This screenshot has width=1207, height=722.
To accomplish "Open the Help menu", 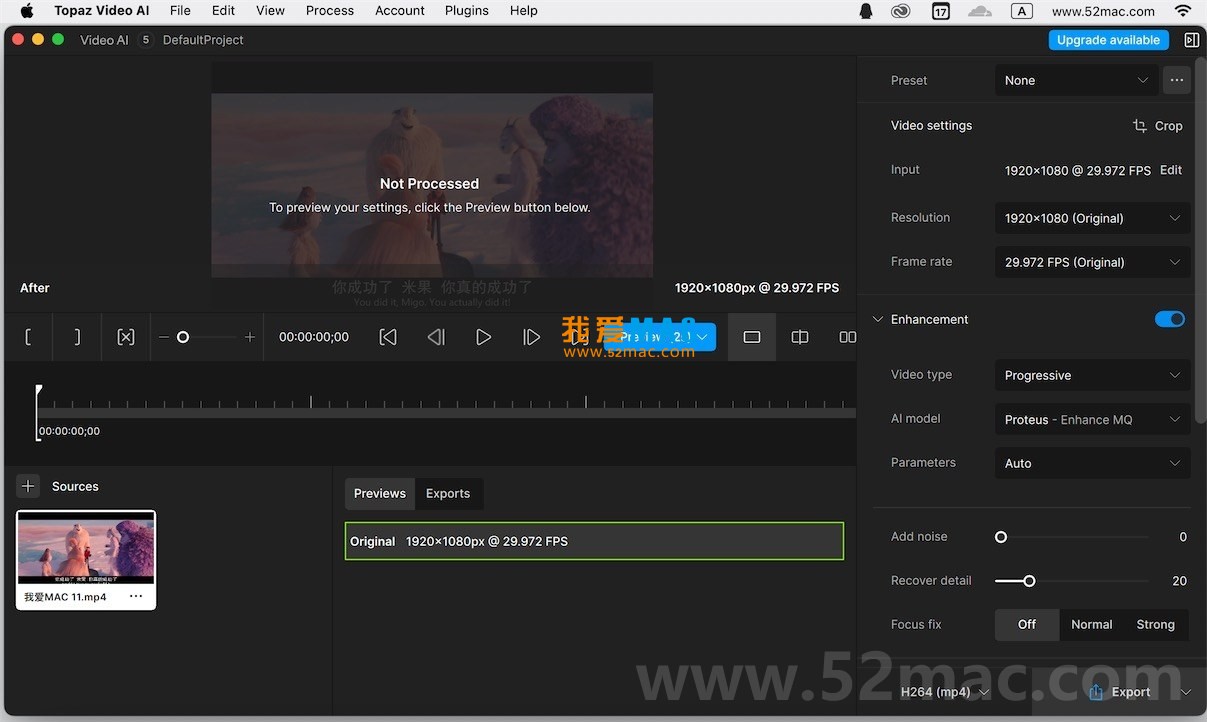I will point(523,11).
